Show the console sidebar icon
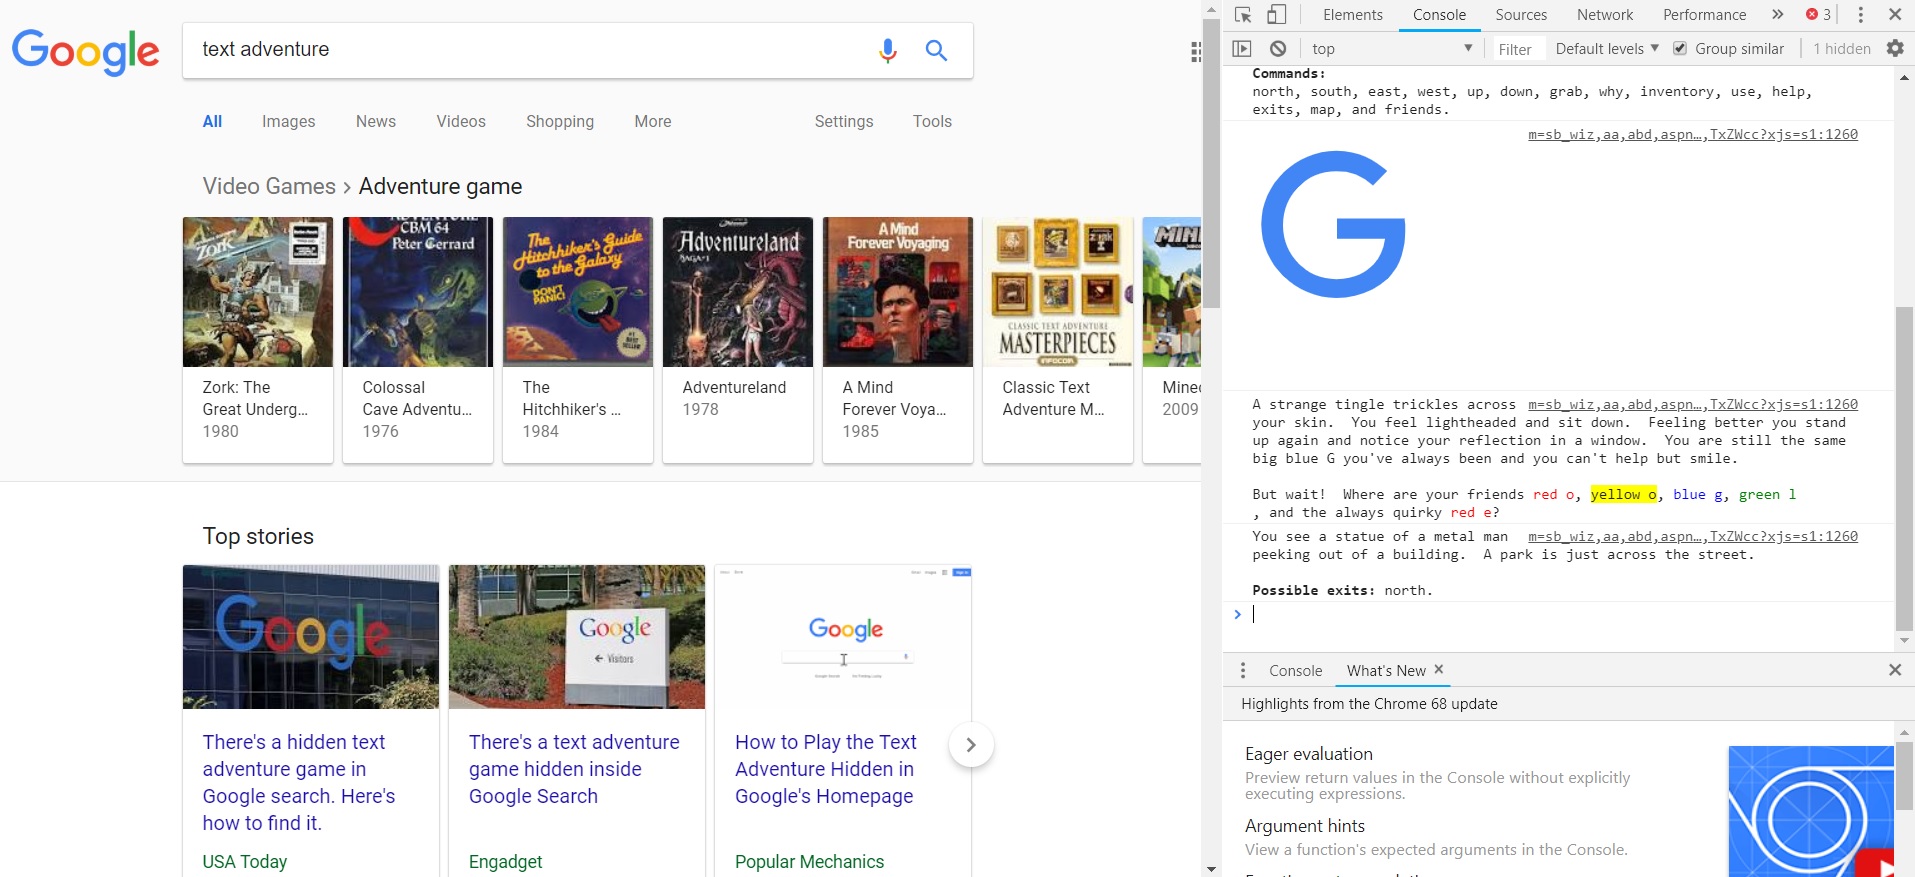Viewport: 1915px width, 877px height. tap(1242, 49)
